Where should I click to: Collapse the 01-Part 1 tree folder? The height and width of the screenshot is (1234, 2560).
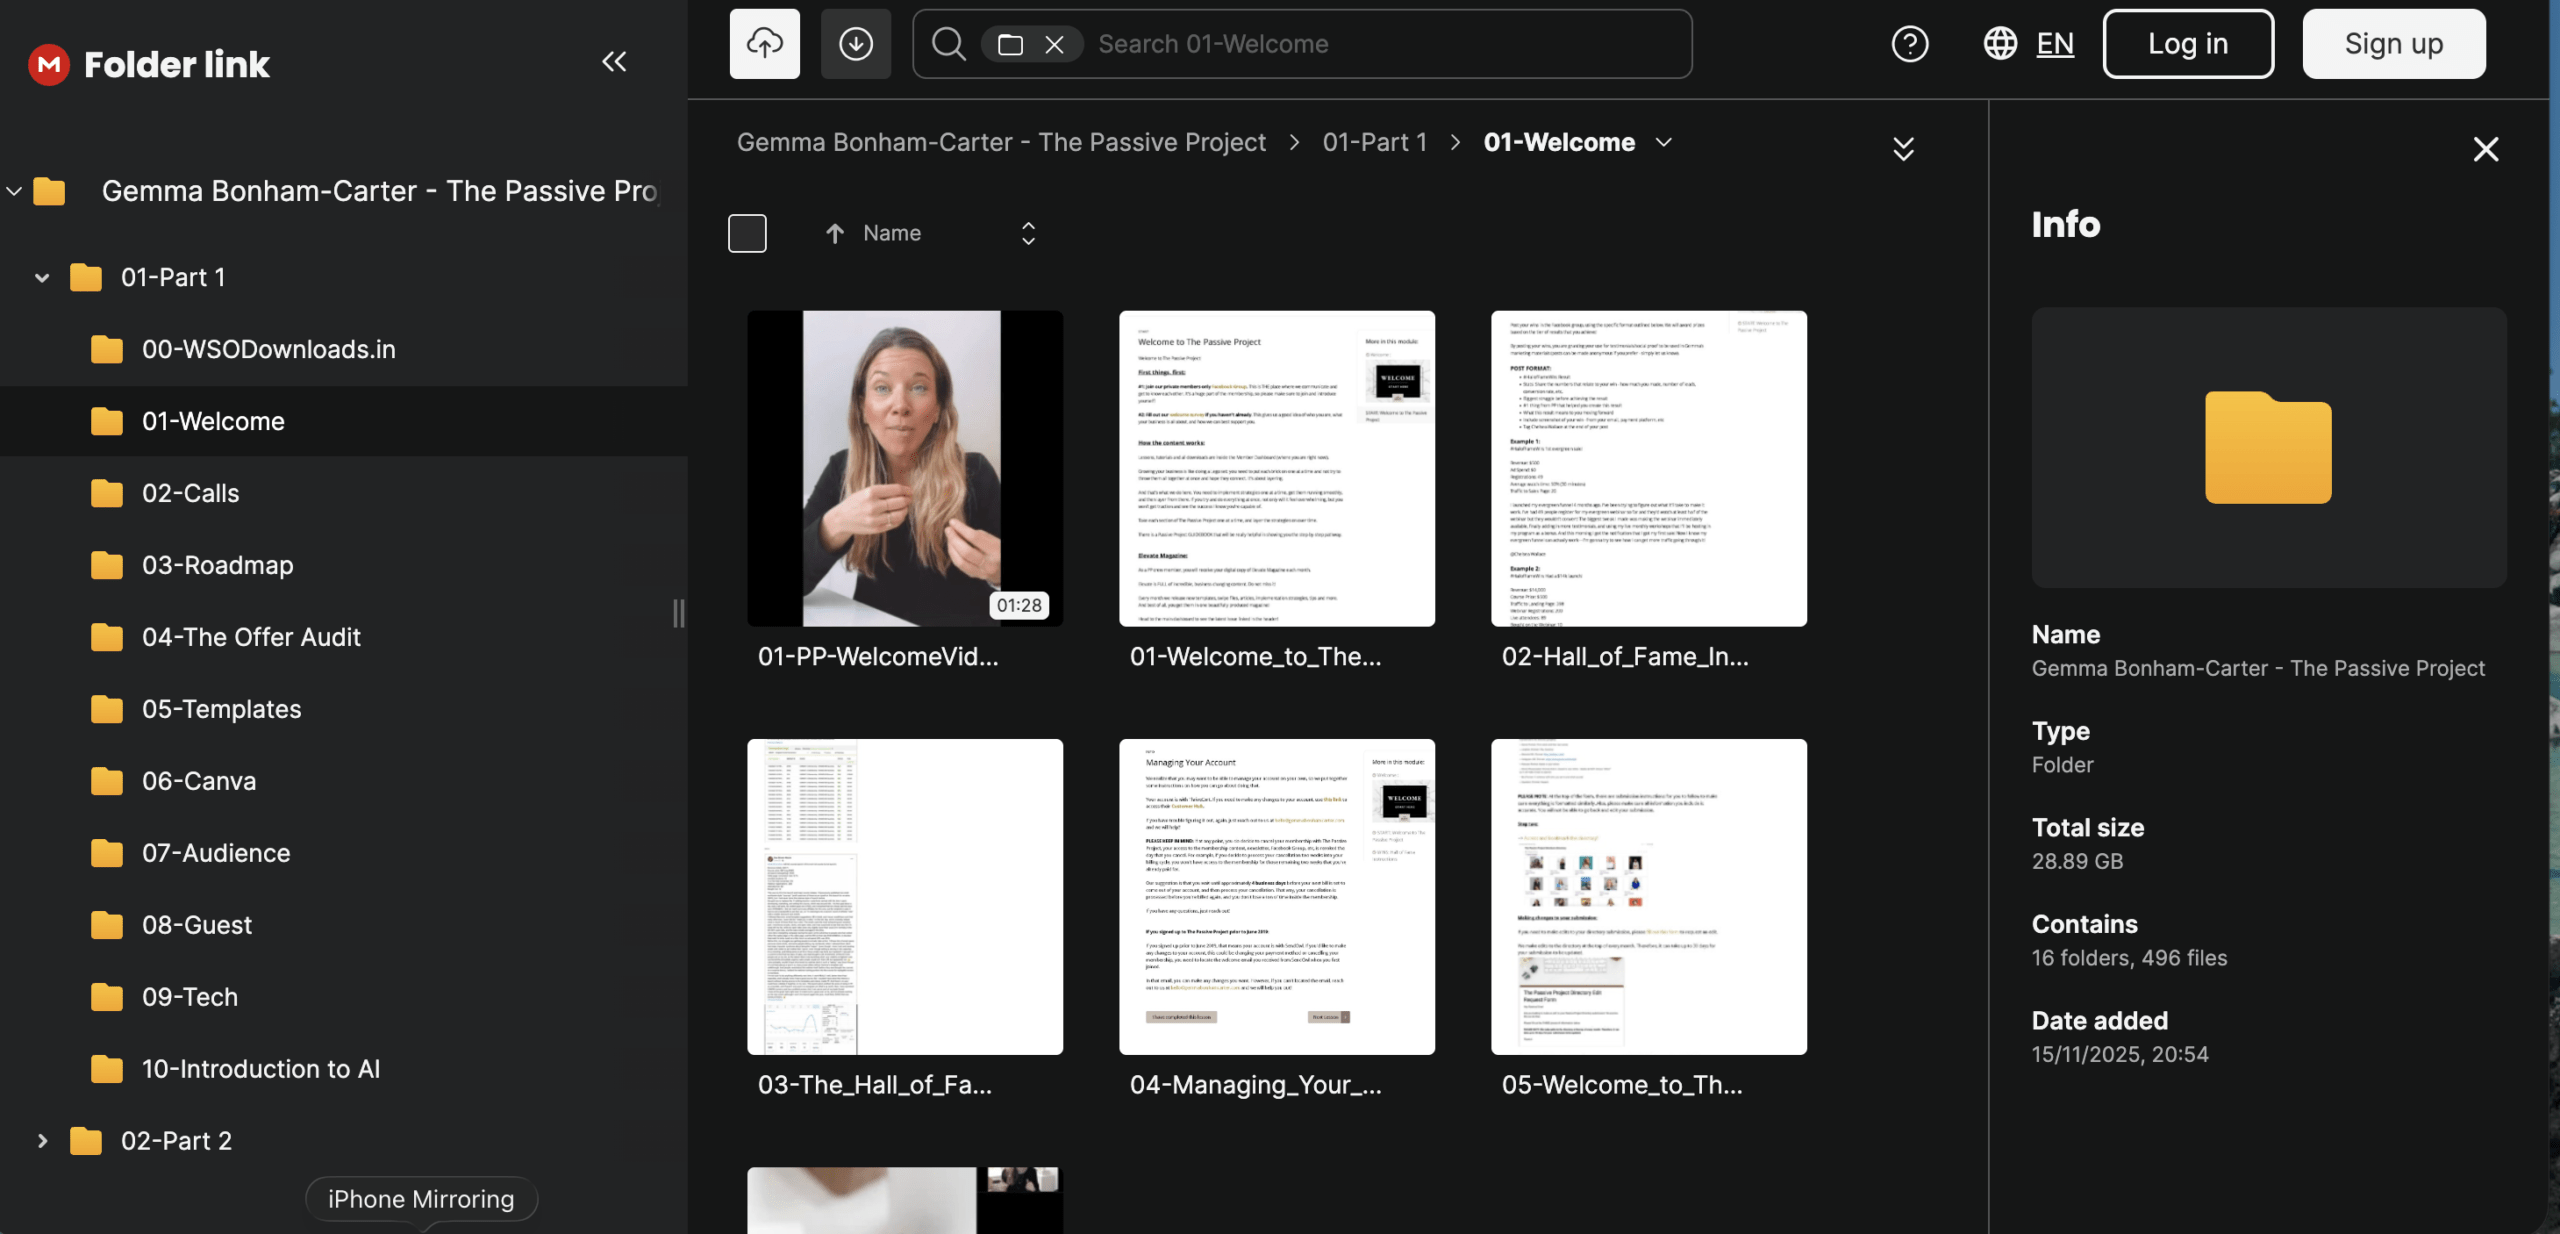pyautogui.click(x=42, y=278)
